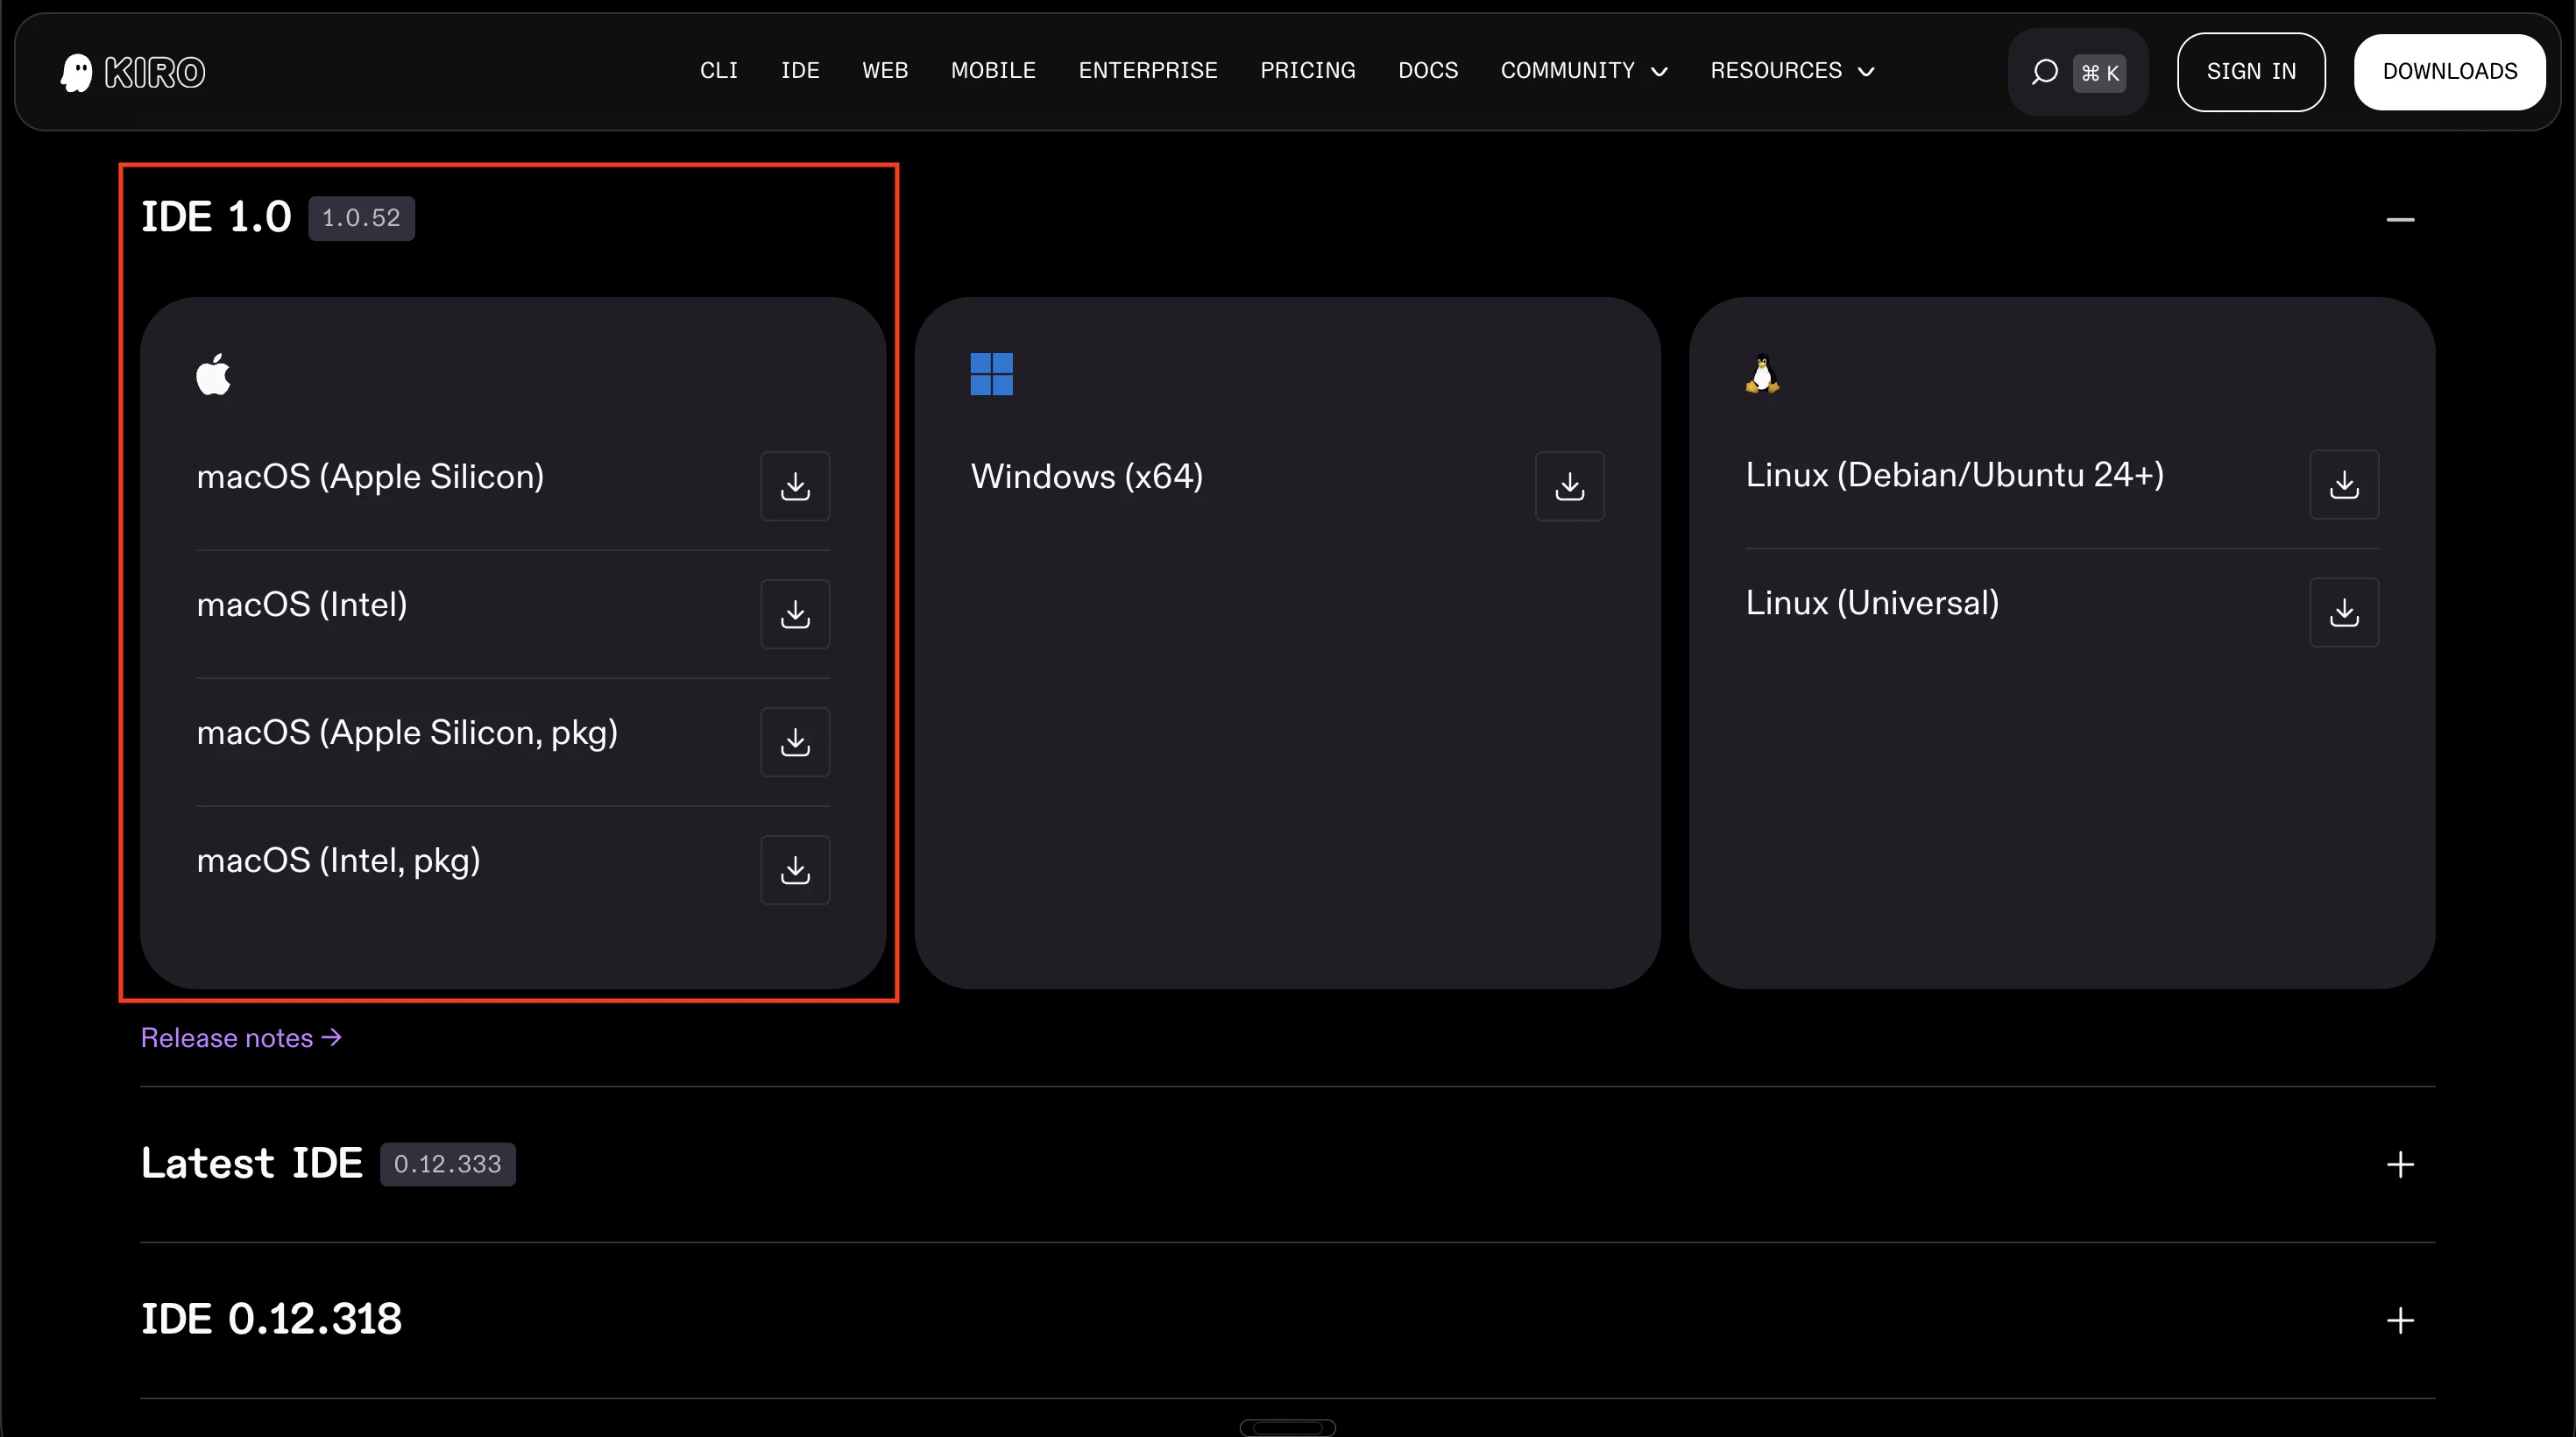Click the "Linux (Universal)" label
Screen dimensions: 2576x1437
(1872, 603)
